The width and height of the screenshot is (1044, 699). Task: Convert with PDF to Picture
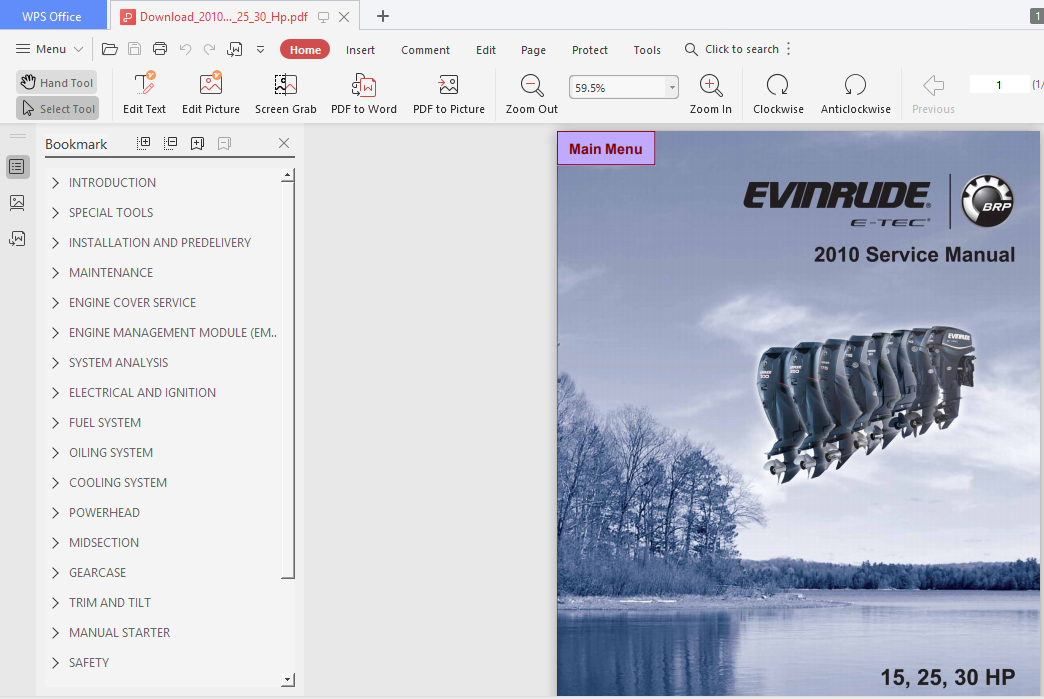449,93
